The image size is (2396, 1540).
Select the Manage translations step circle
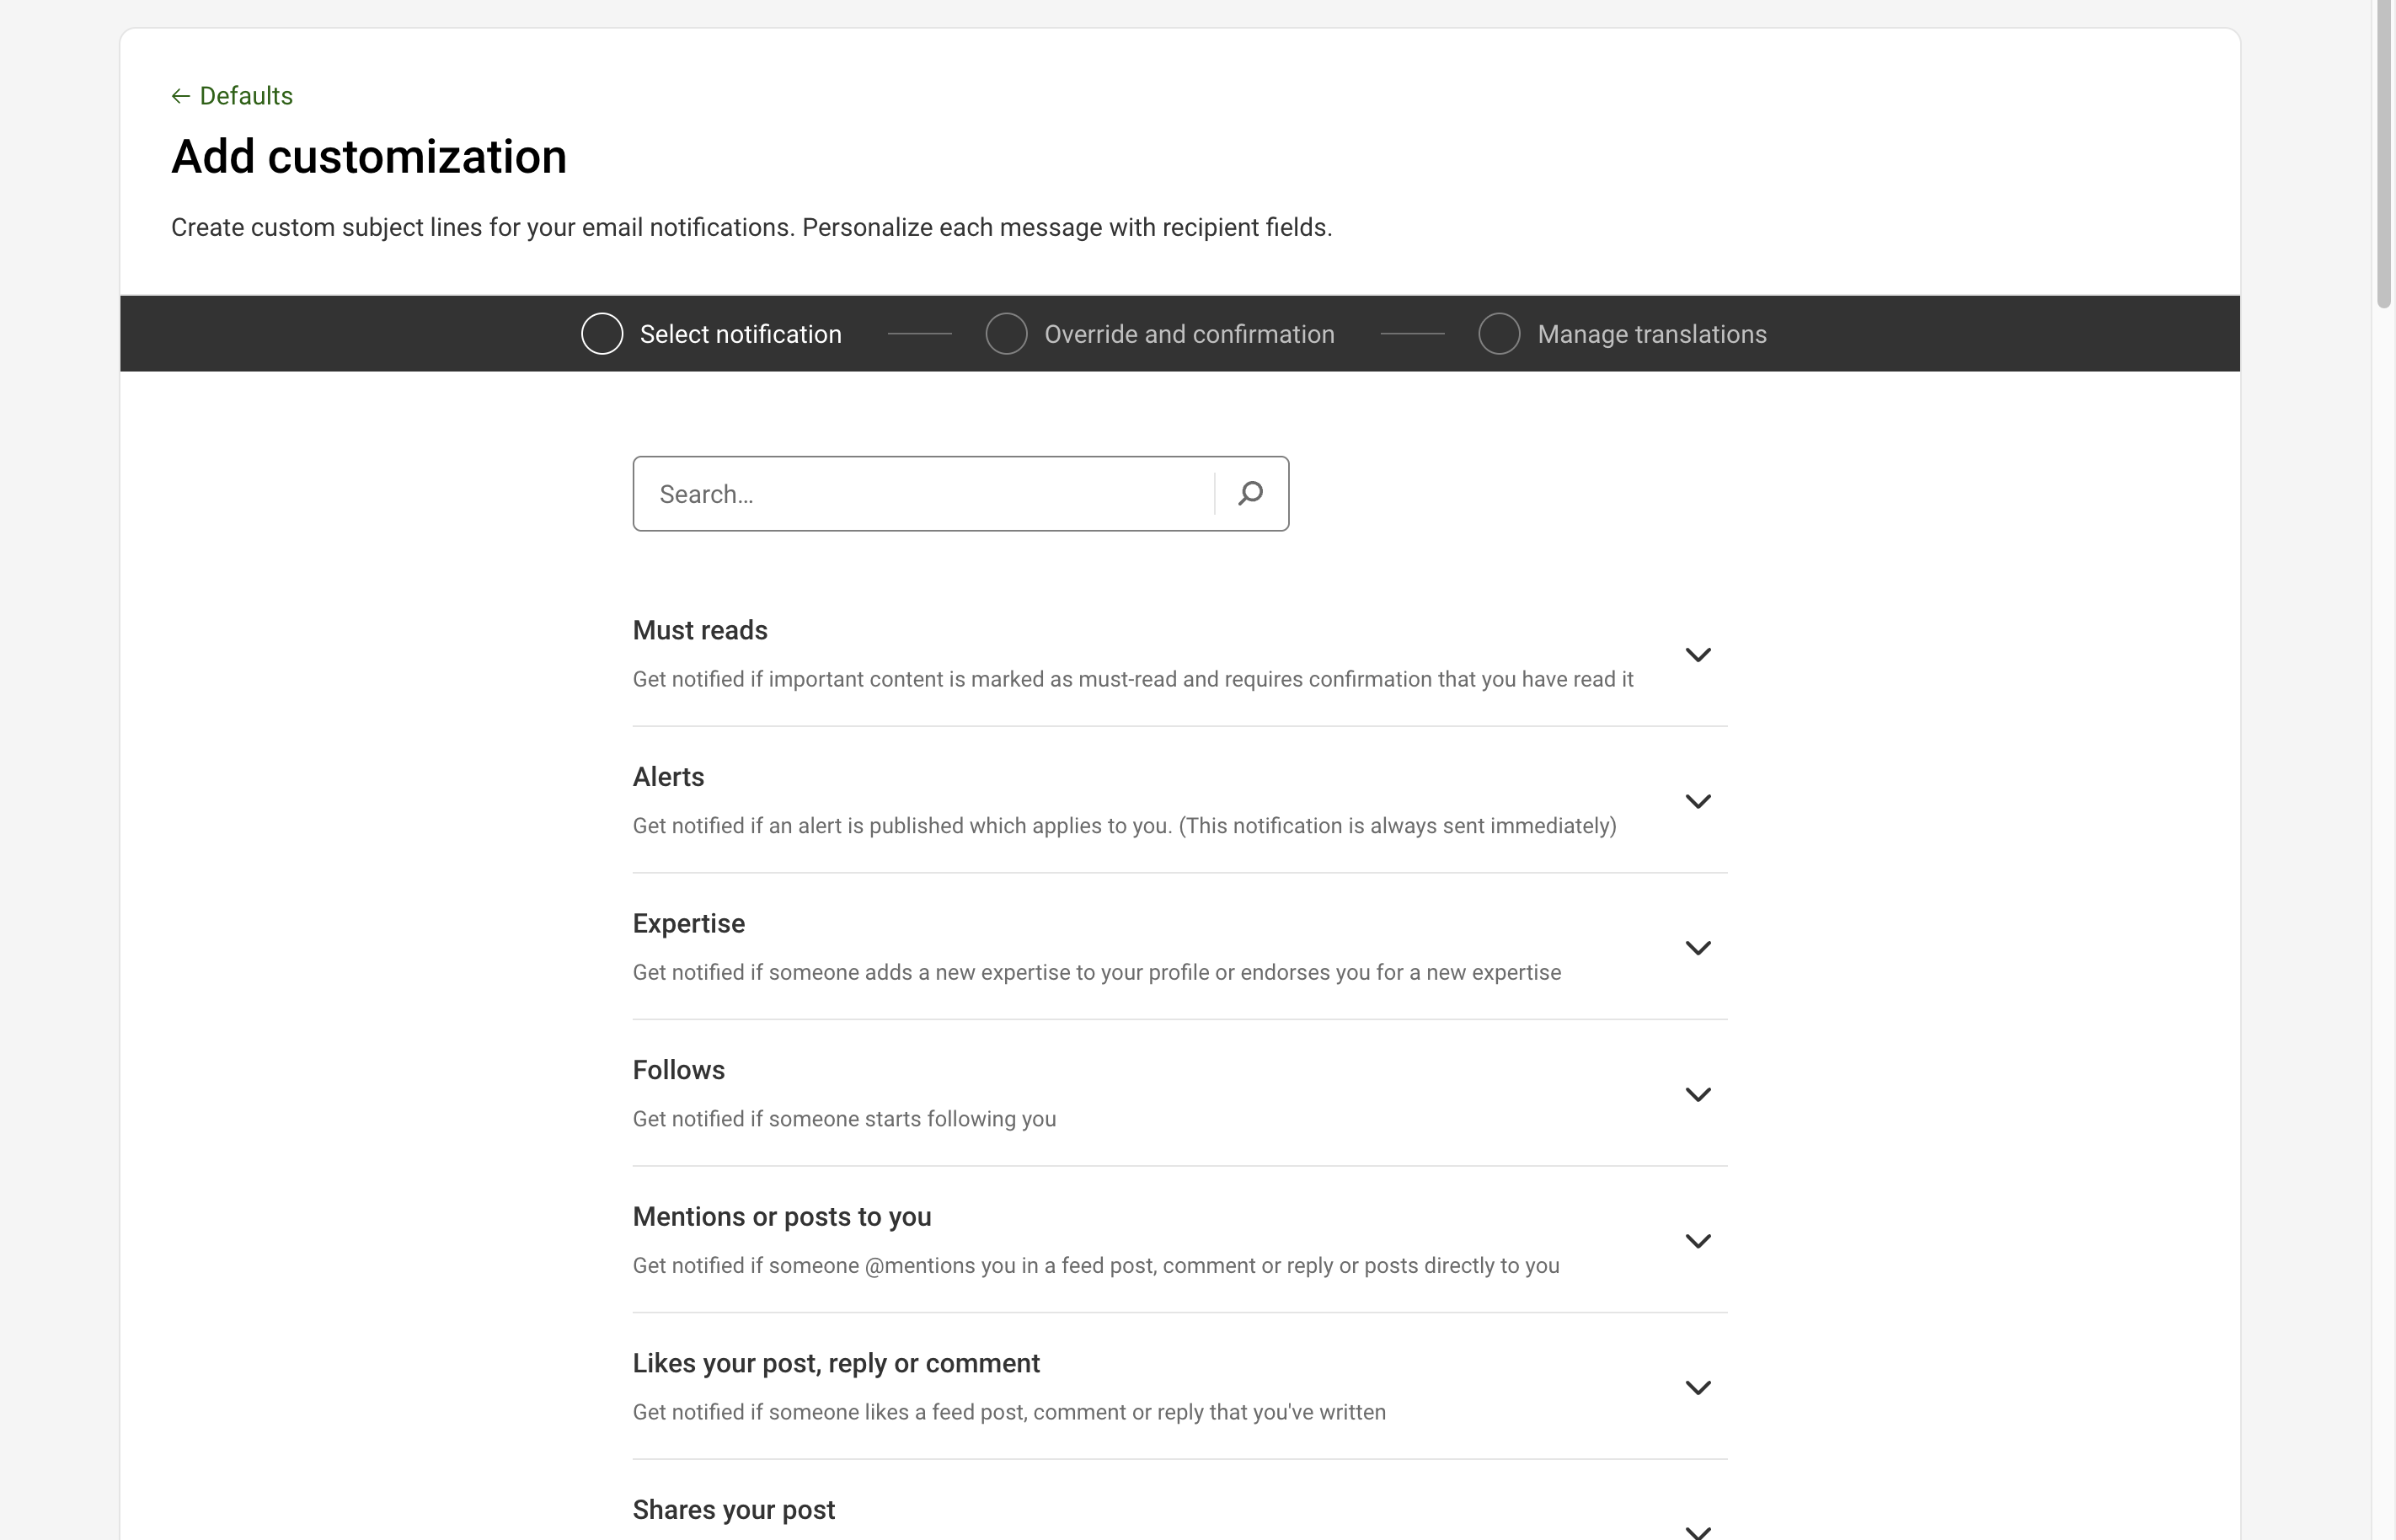coord(1499,333)
